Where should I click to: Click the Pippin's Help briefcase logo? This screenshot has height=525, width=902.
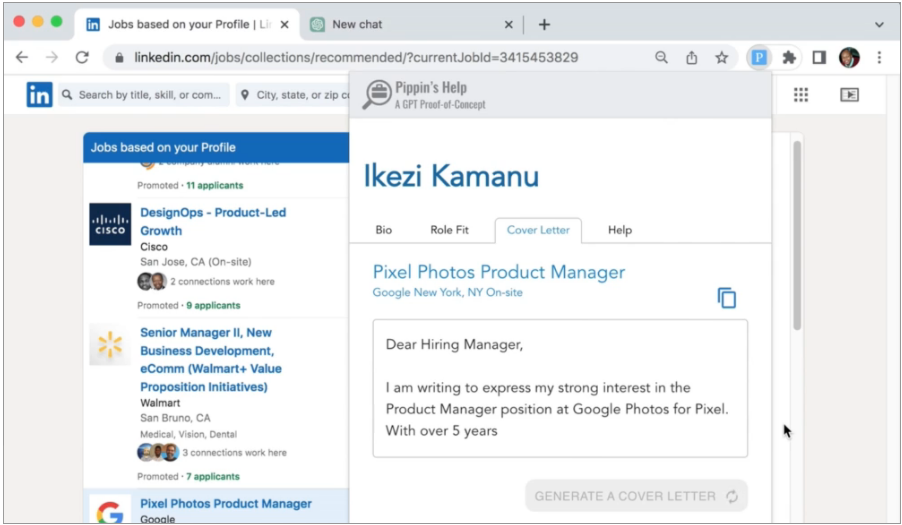[377, 95]
